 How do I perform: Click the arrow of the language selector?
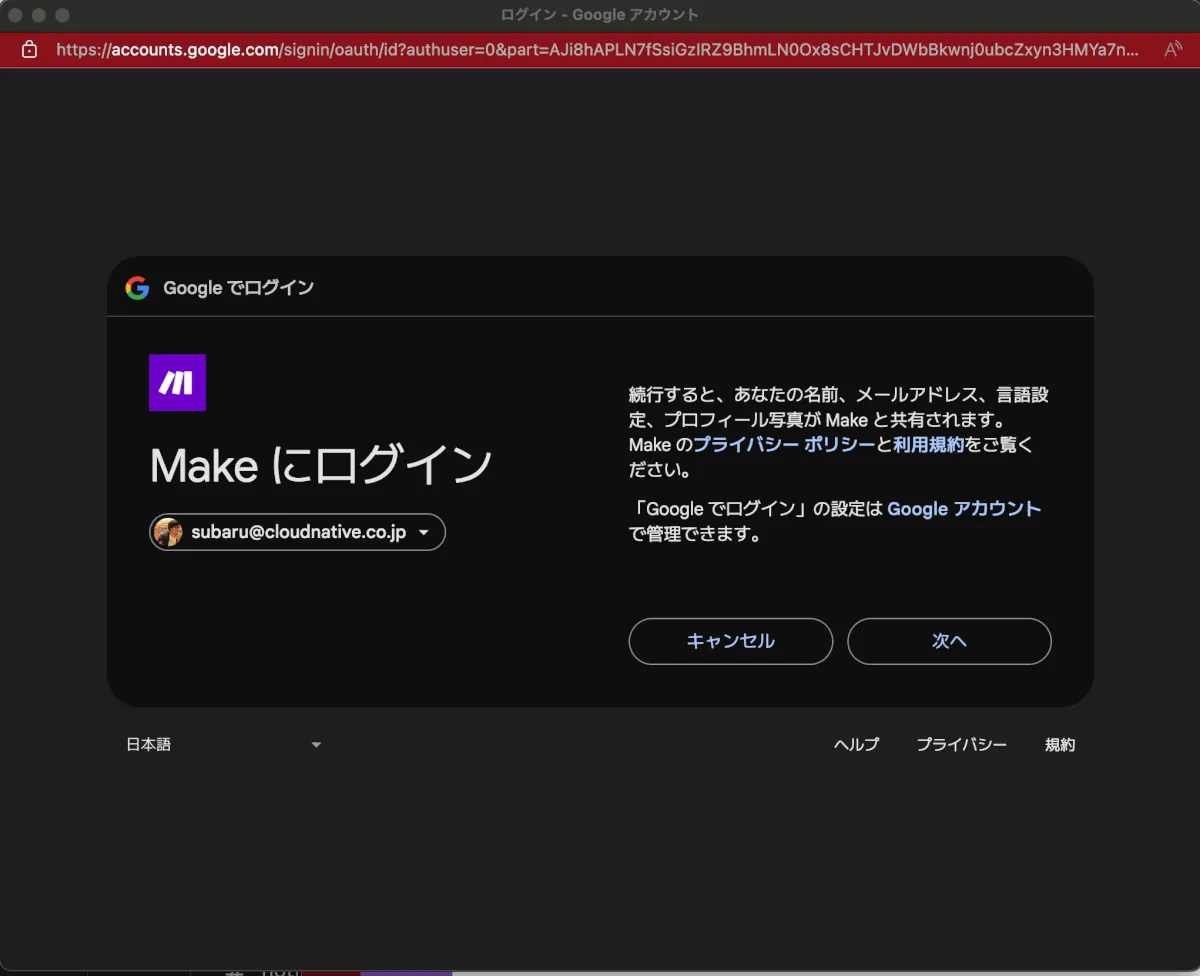316,745
